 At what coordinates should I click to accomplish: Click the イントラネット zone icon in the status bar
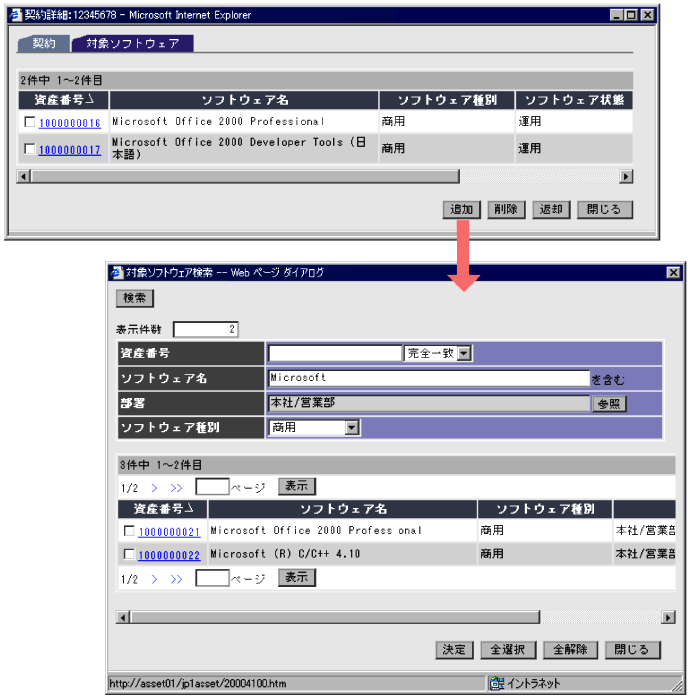tap(497, 683)
